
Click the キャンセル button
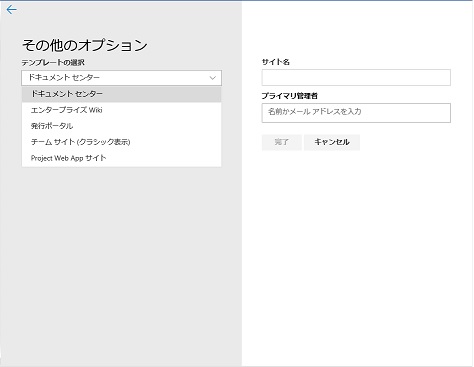pos(332,142)
